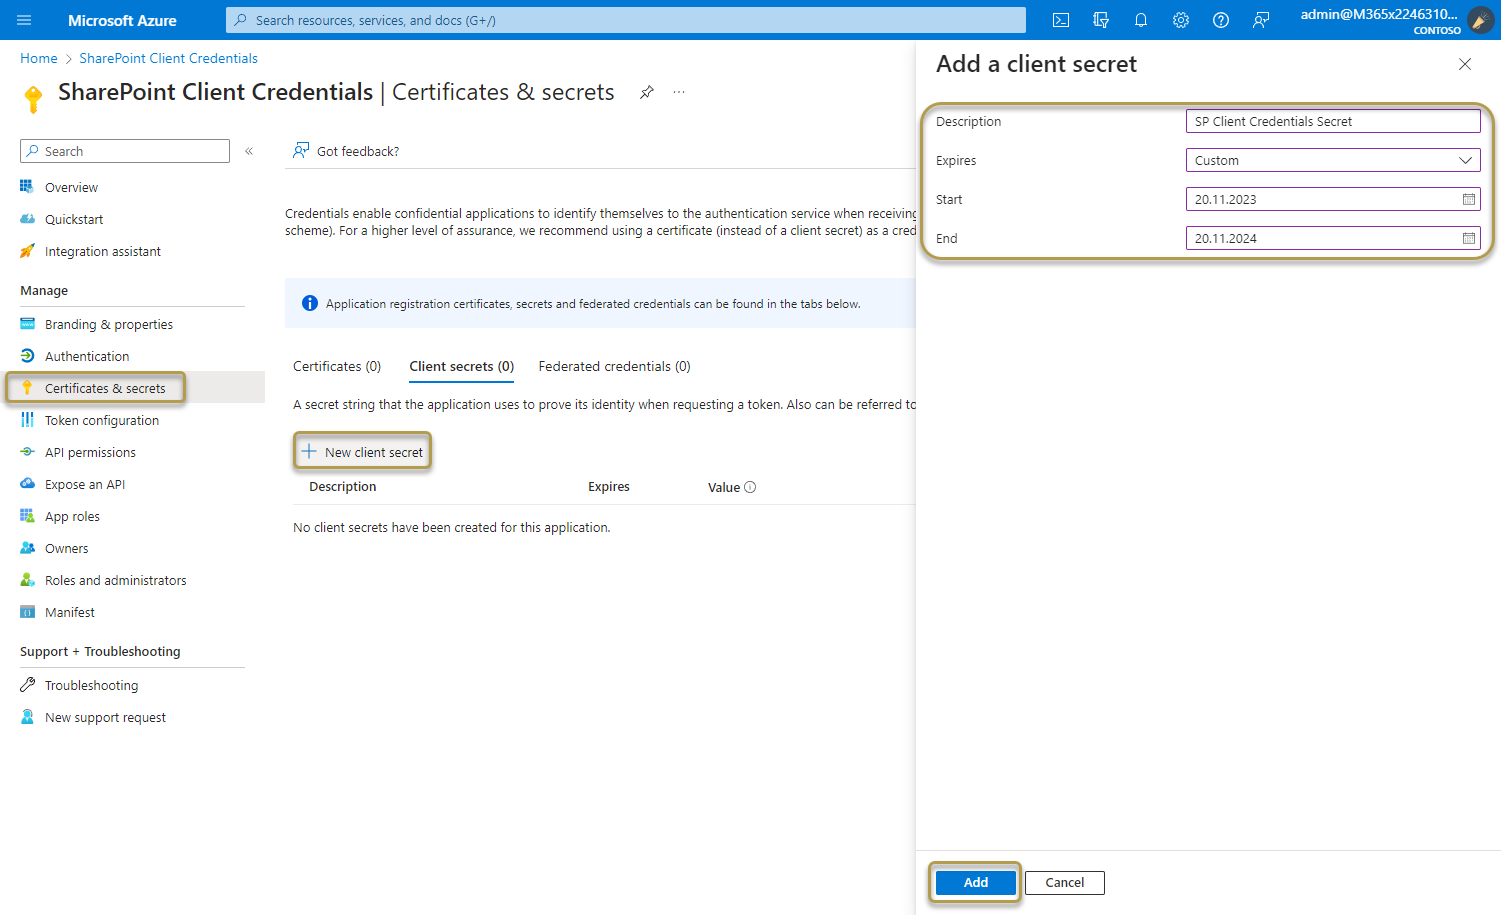
Task: Open the Azure portal hamburger menu
Action: click(x=23, y=19)
